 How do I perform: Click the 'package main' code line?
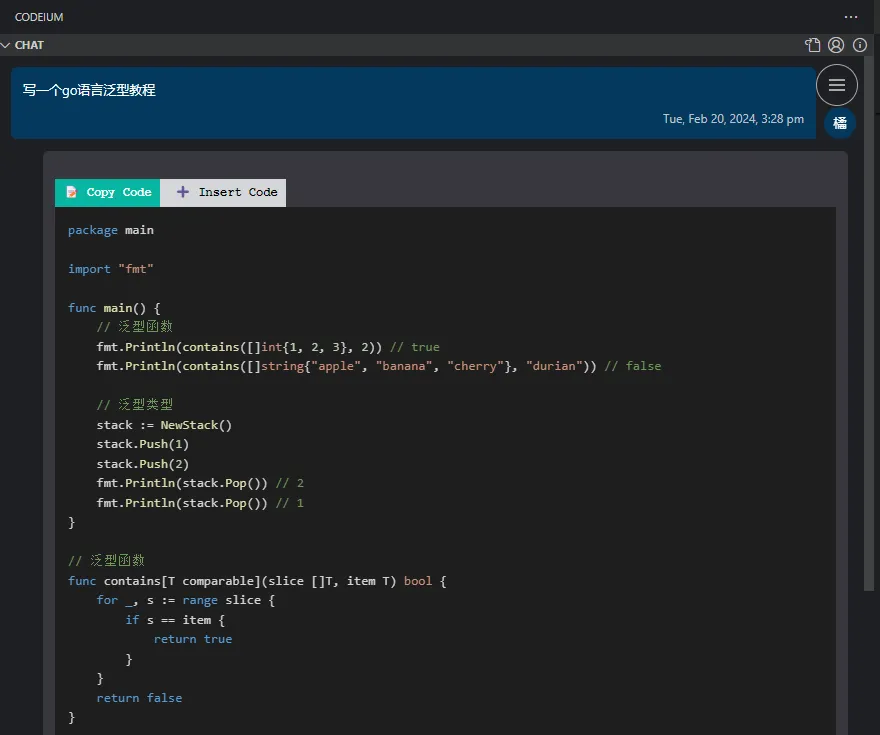(111, 230)
